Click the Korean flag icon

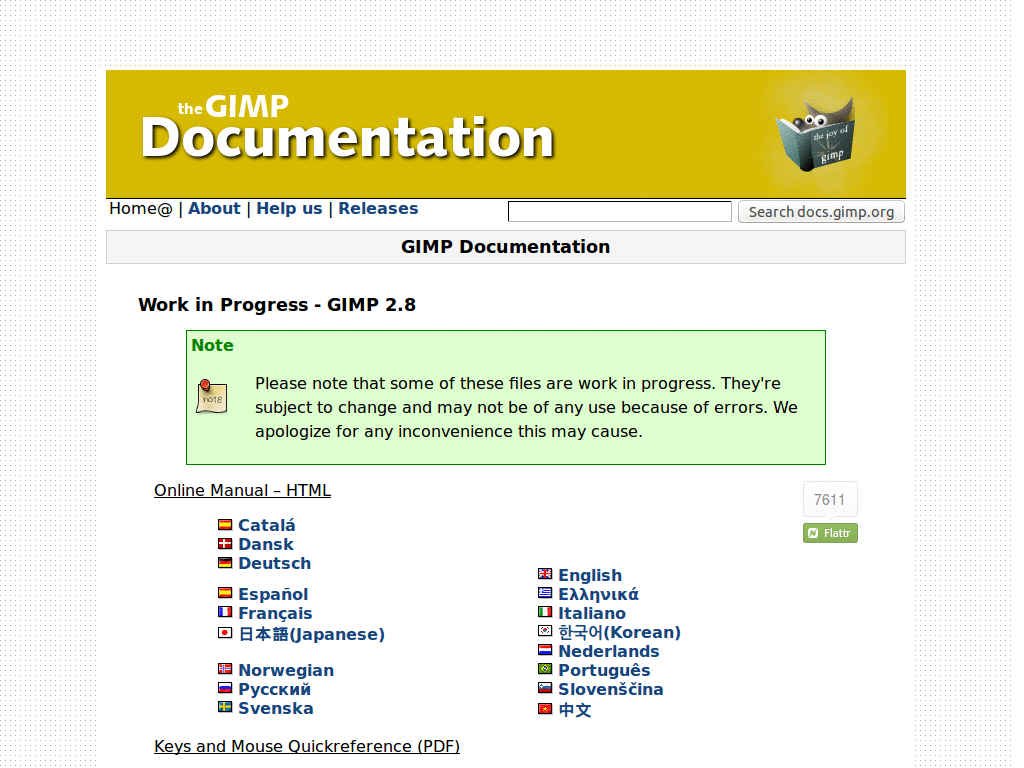[545, 631]
